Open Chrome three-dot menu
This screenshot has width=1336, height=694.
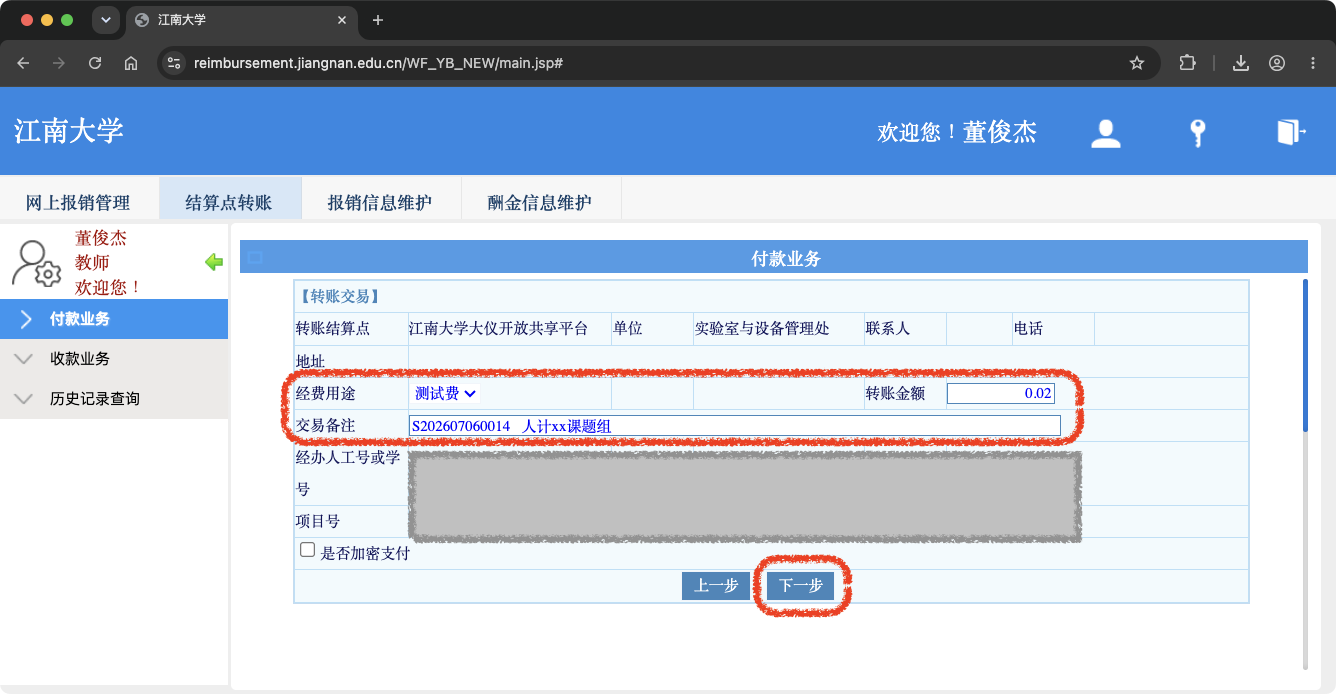[1313, 63]
